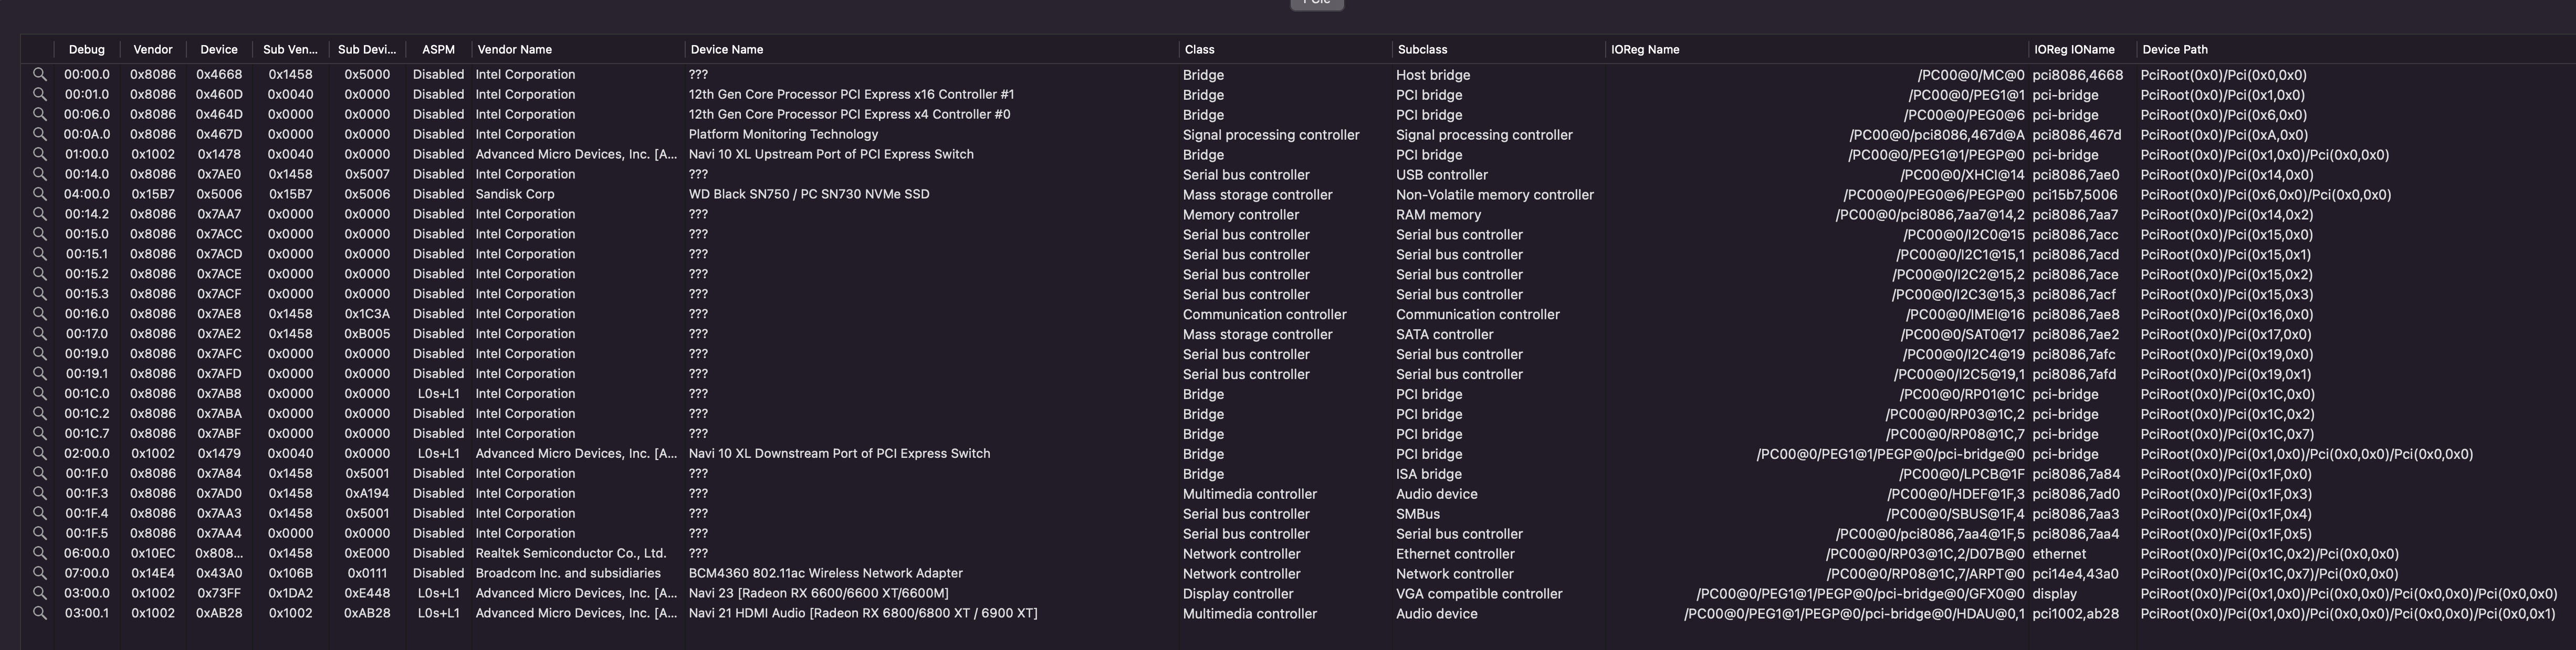Screen dimensions: 2576x650
Task: Click the magnifier on SATA controller row 00:17.0
Action: point(40,334)
